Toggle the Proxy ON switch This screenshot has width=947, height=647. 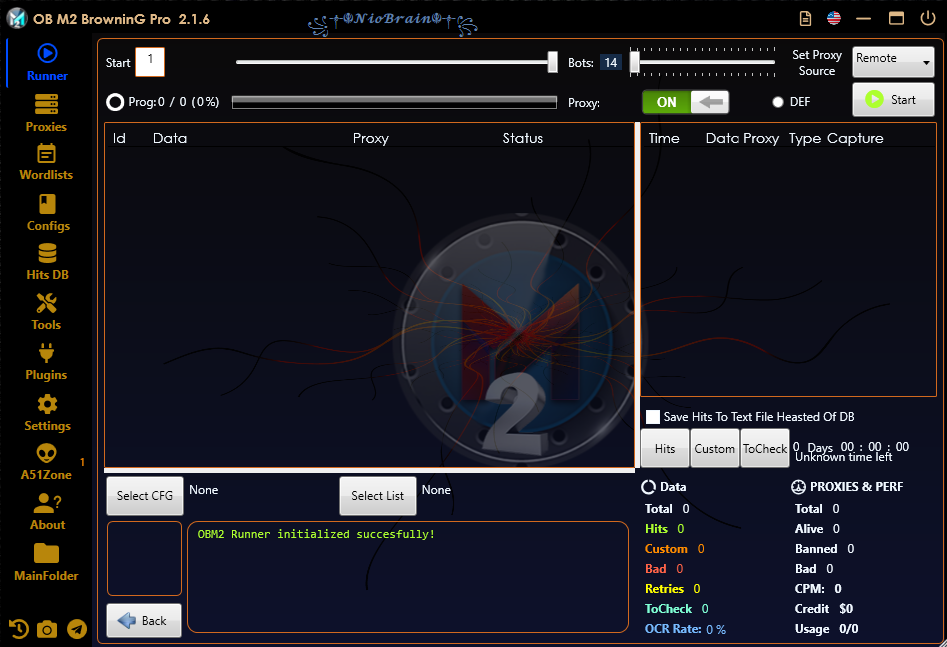(x=685, y=102)
